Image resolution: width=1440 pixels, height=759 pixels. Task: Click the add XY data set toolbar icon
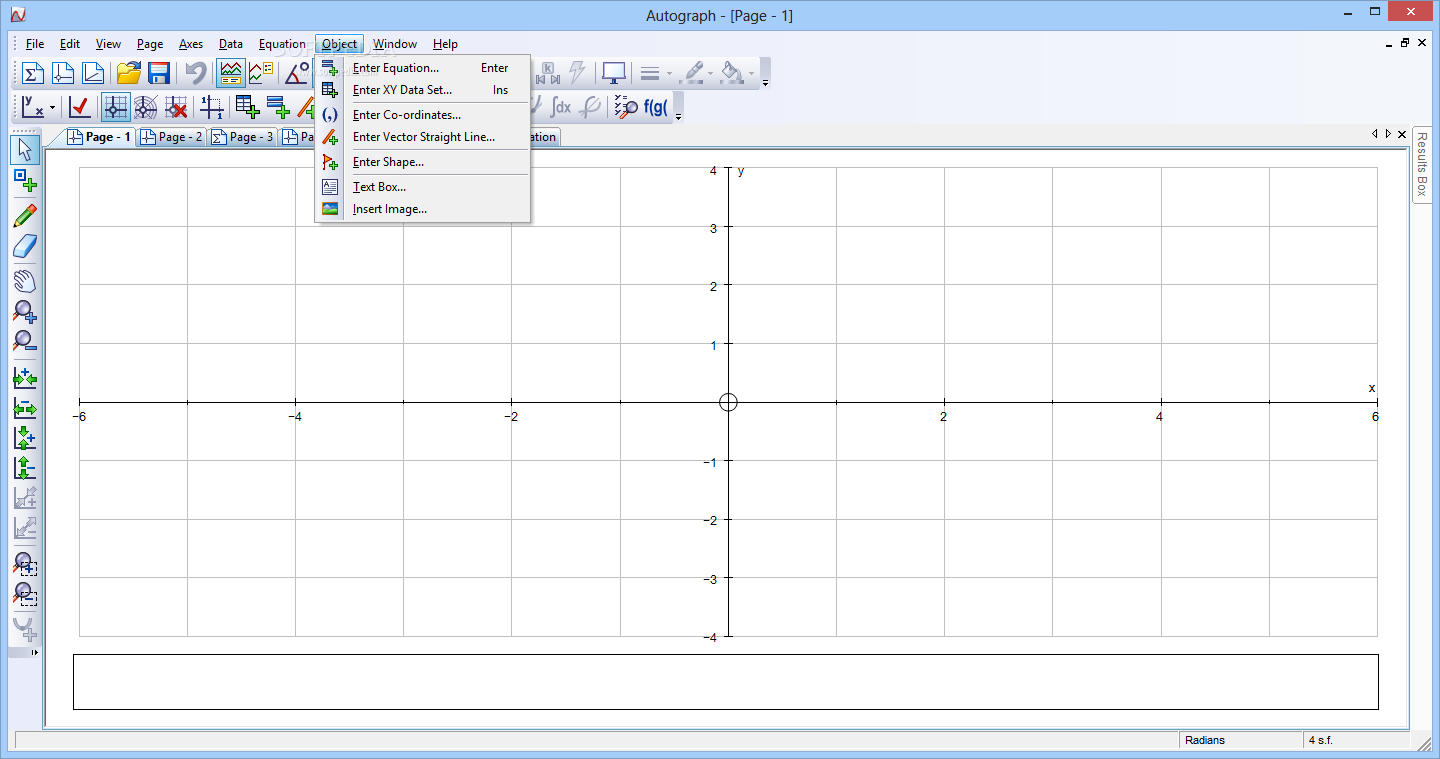(x=247, y=107)
